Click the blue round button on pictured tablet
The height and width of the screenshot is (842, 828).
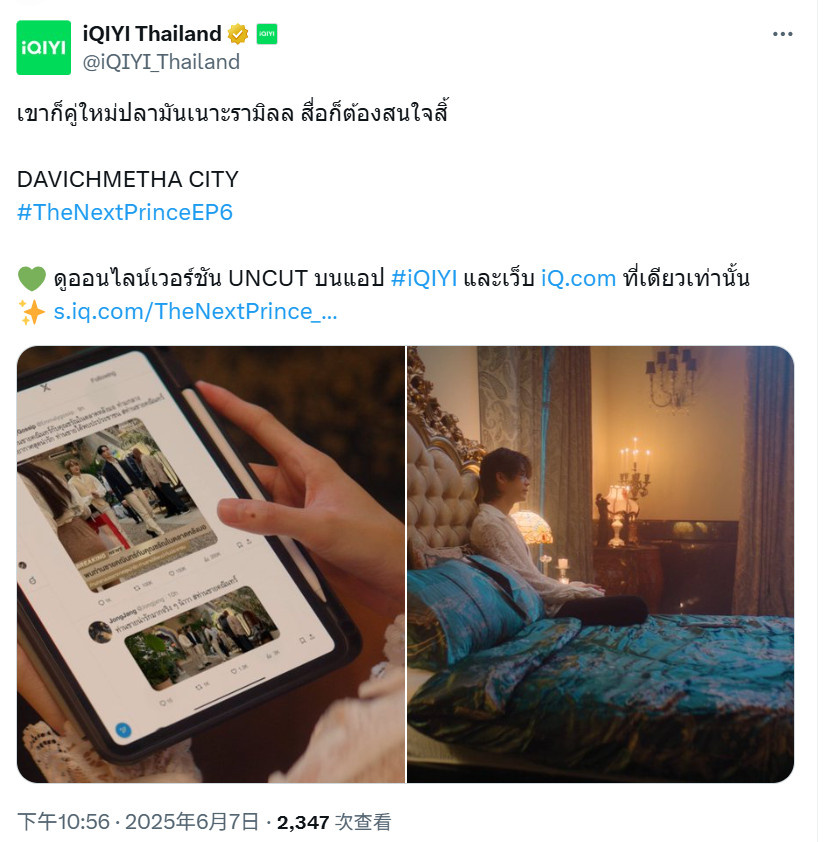point(124,730)
